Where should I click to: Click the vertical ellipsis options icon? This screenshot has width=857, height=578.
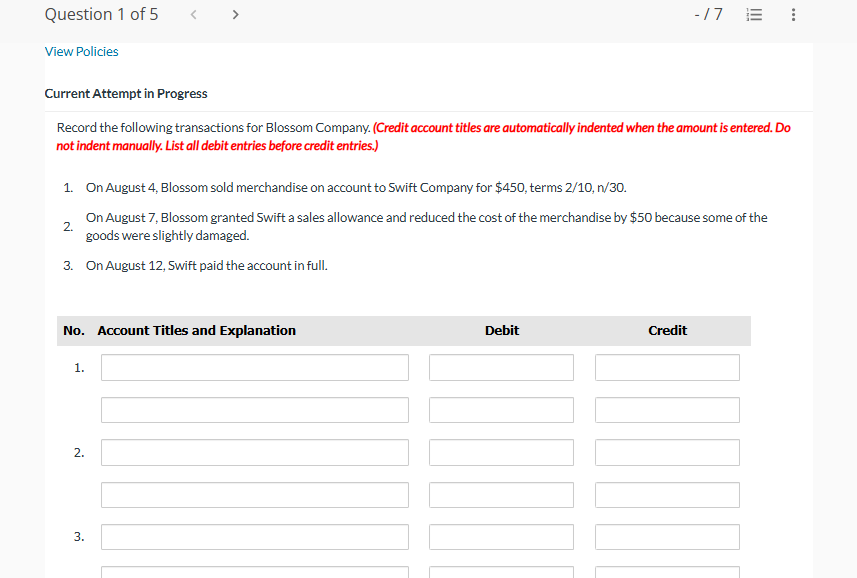[x=793, y=14]
